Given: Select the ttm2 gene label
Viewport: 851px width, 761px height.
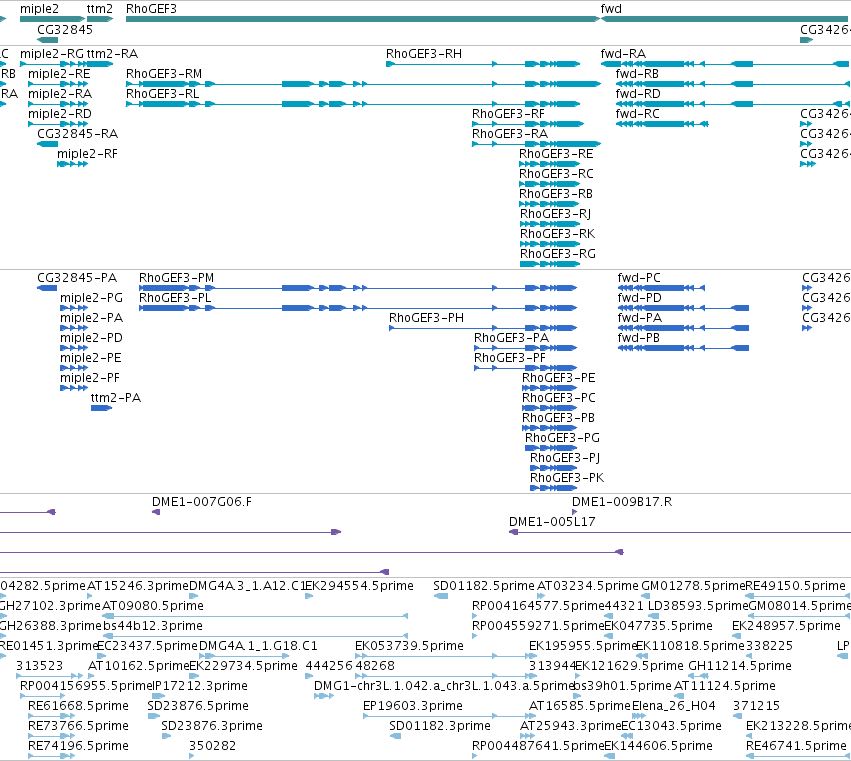Looking at the screenshot, I should point(100,9).
